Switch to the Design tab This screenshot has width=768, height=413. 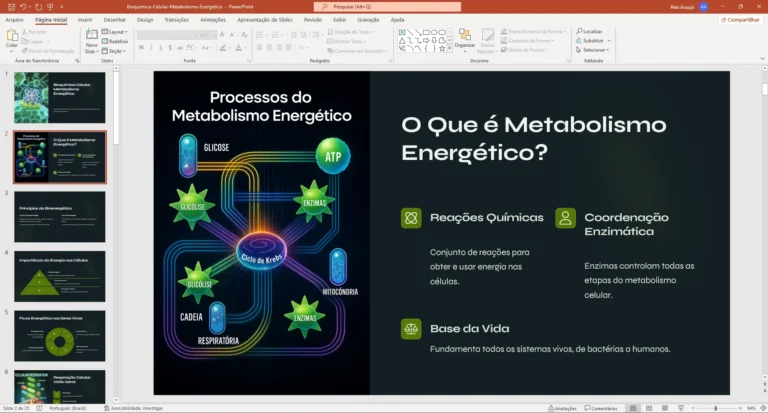[145, 20]
